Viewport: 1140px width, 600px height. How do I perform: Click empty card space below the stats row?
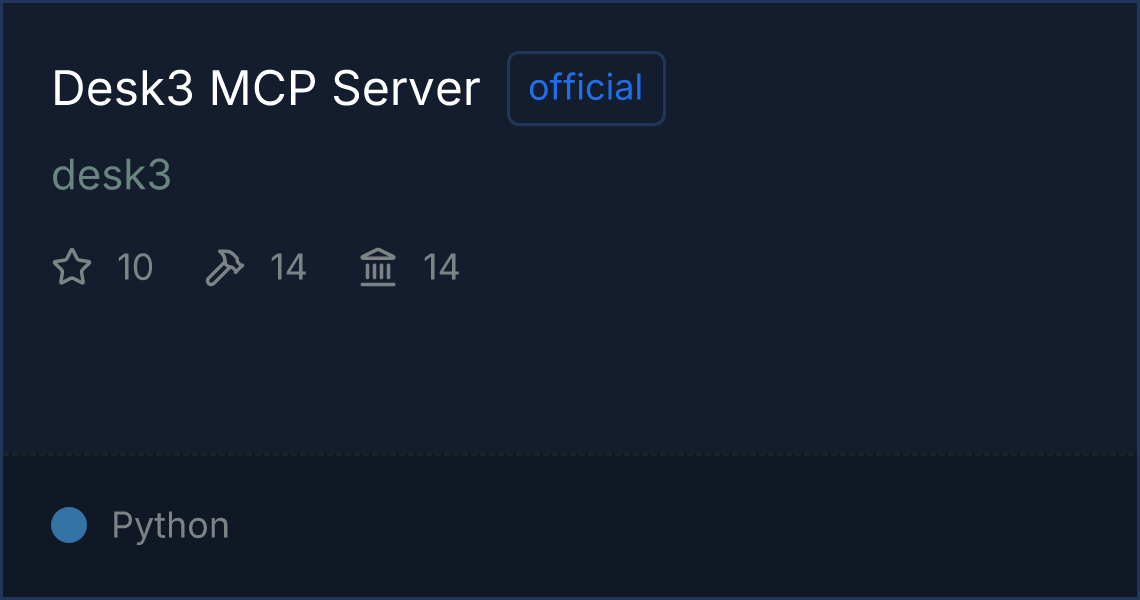(570, 371)
